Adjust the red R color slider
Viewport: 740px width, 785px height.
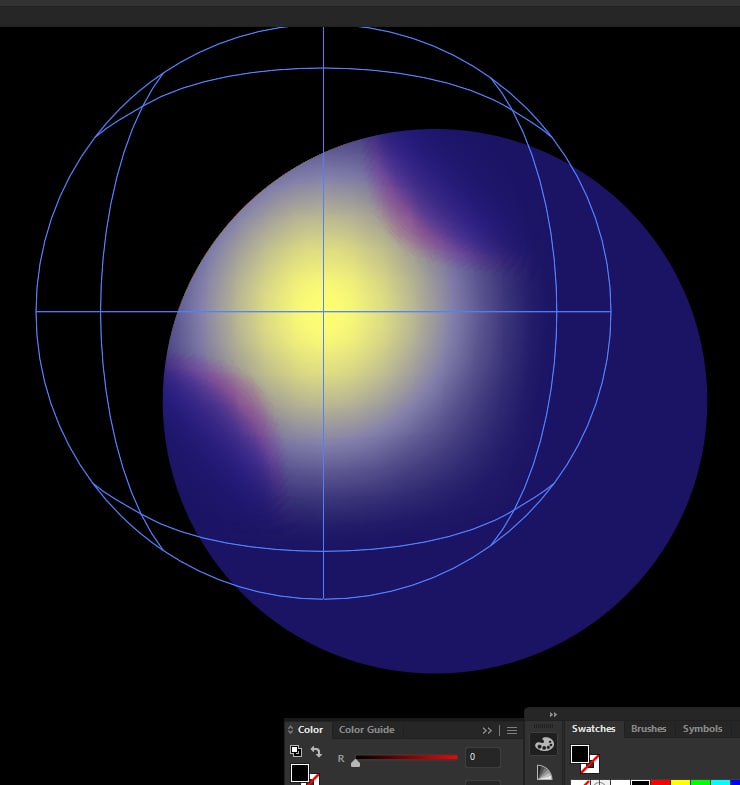(x=406, y=757)
